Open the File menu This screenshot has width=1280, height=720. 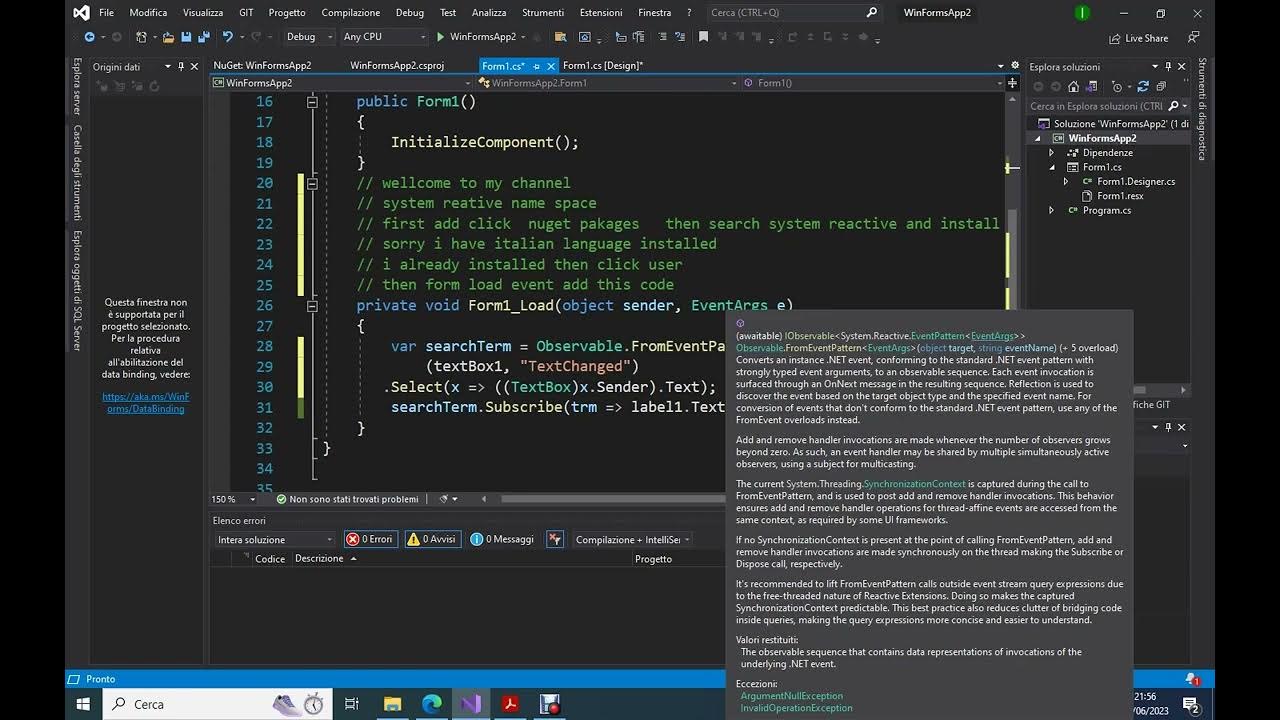pyautogui.click(x=106, y=12)
